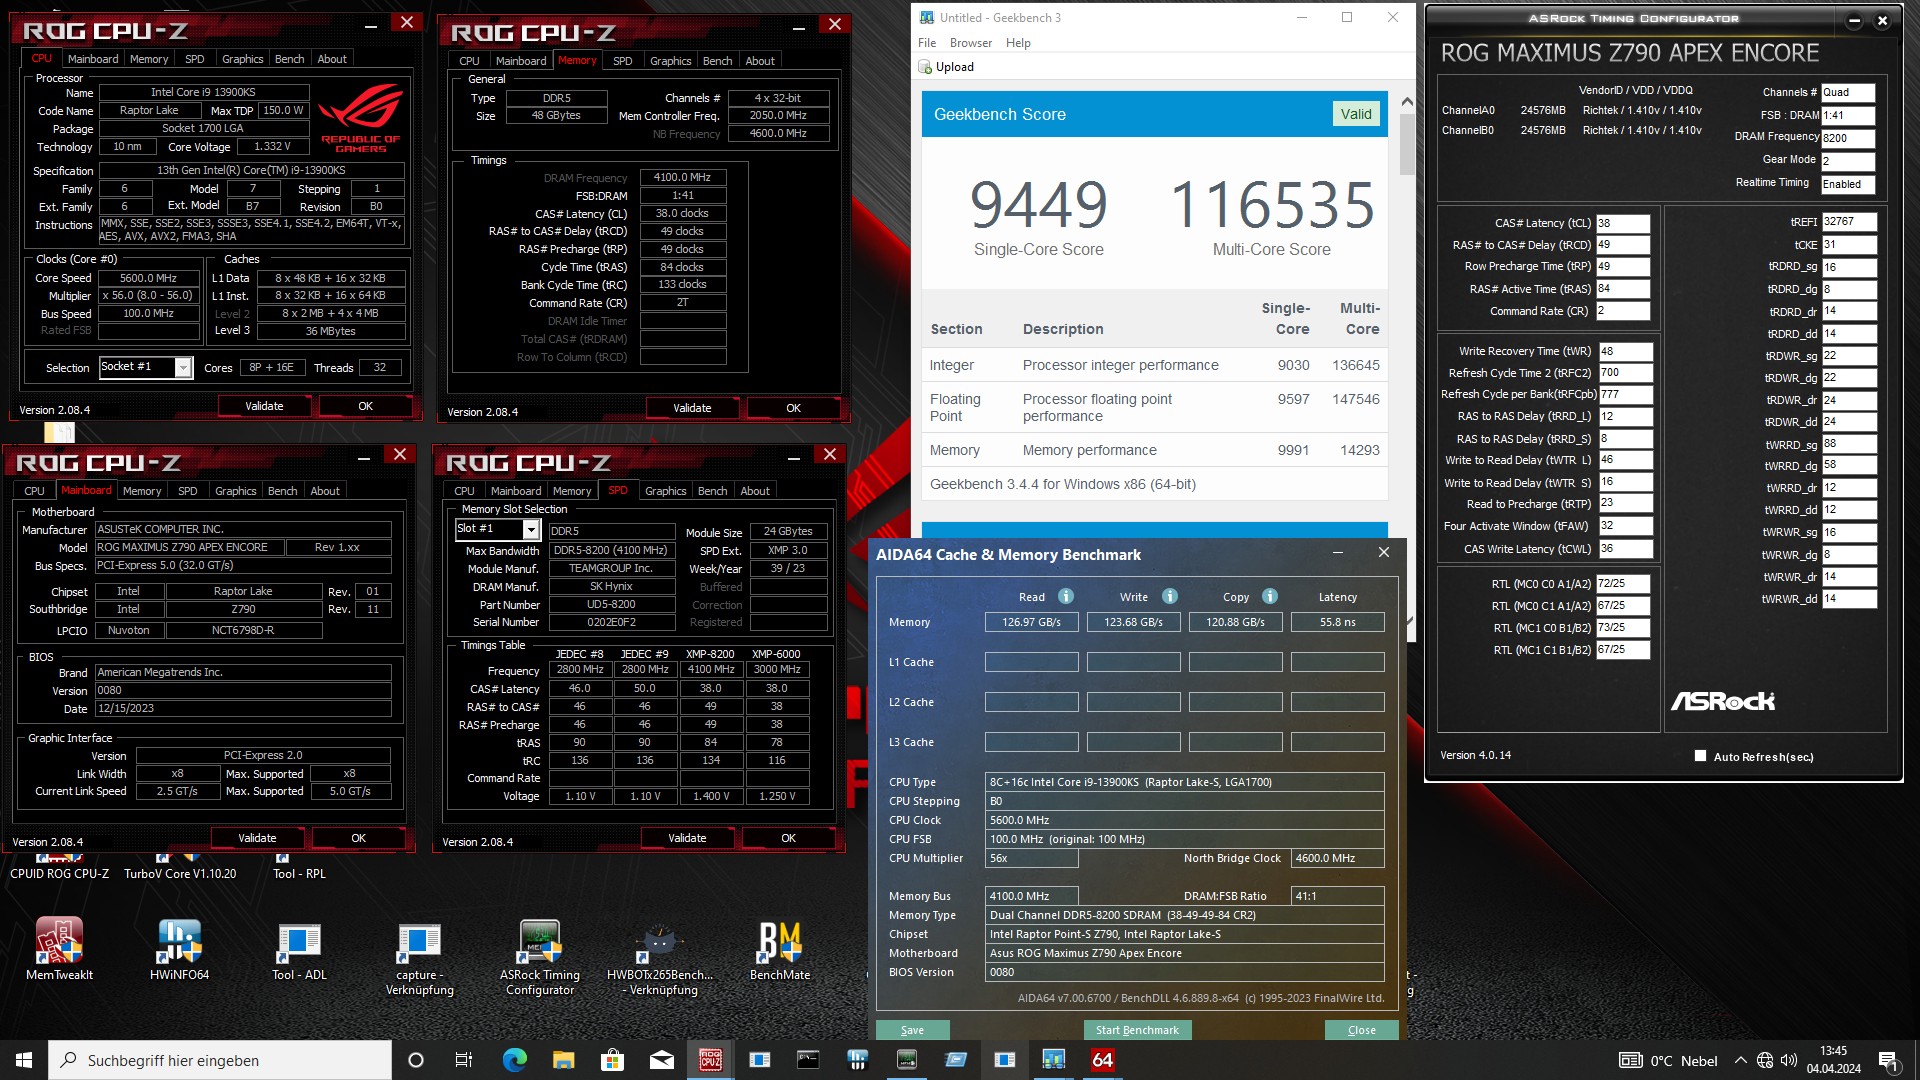Click OK in CPU-Z Memory window

pos(793,408)
